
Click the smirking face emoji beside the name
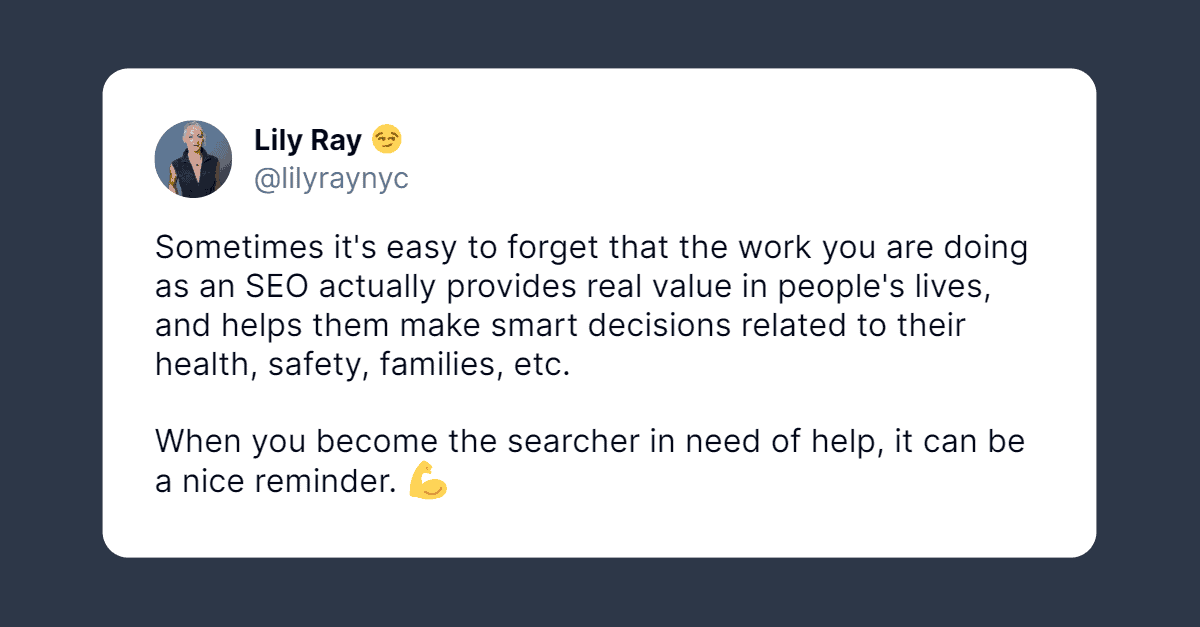(387, 140)
